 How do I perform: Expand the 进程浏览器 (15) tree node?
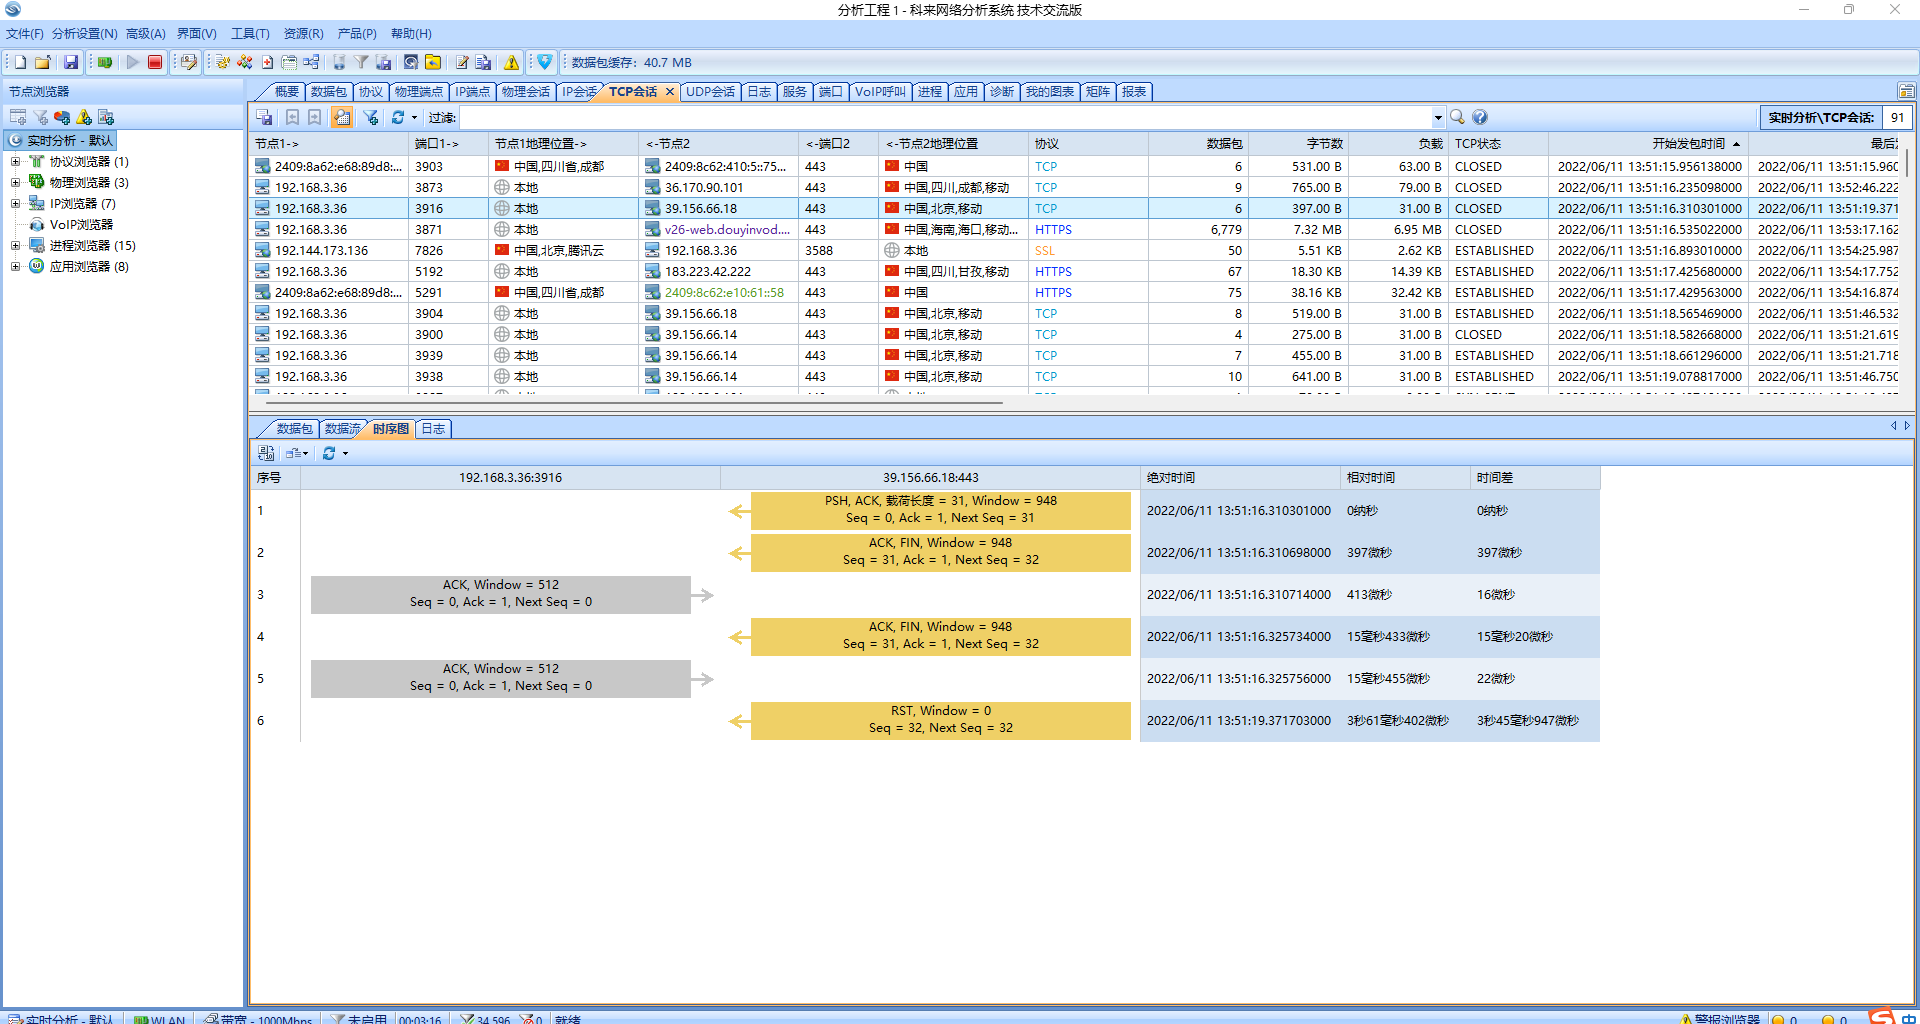click(x=15, y=245)
